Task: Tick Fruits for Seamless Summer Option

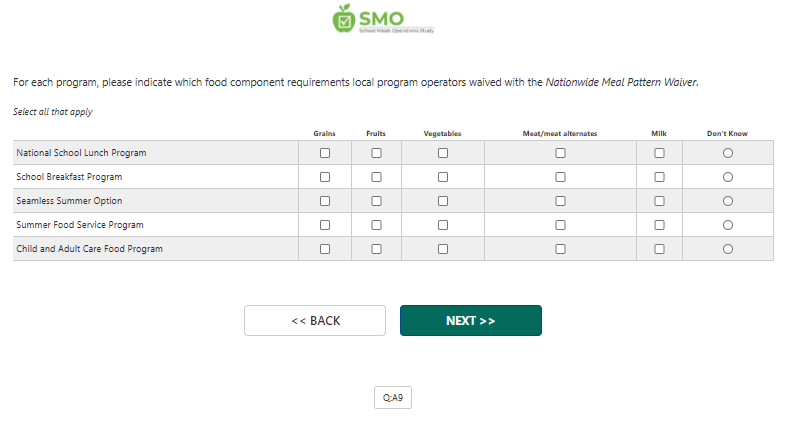Action: point(376,201)
